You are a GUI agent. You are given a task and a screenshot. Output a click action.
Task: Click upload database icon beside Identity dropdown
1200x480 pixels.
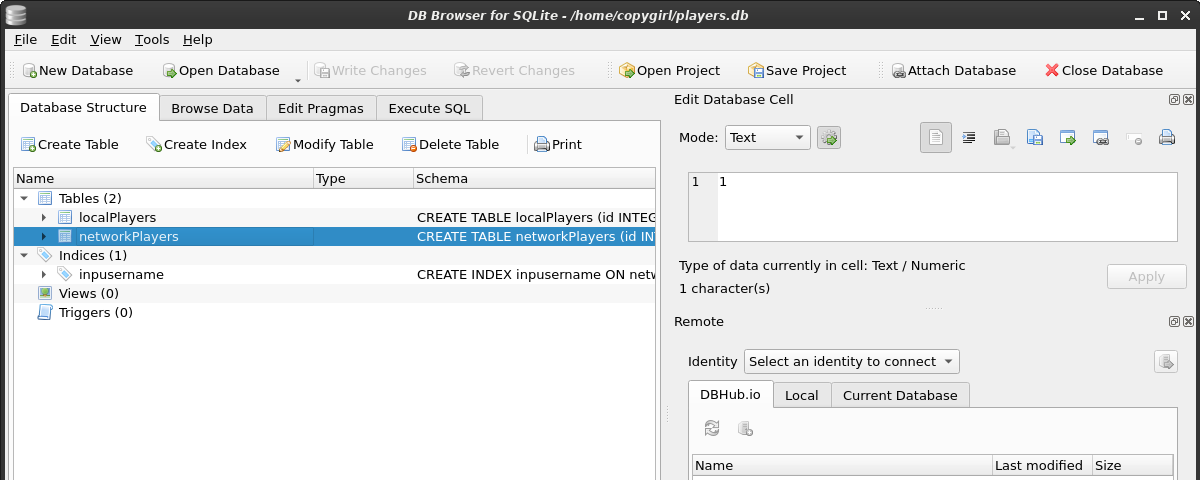click(1165, 362)
